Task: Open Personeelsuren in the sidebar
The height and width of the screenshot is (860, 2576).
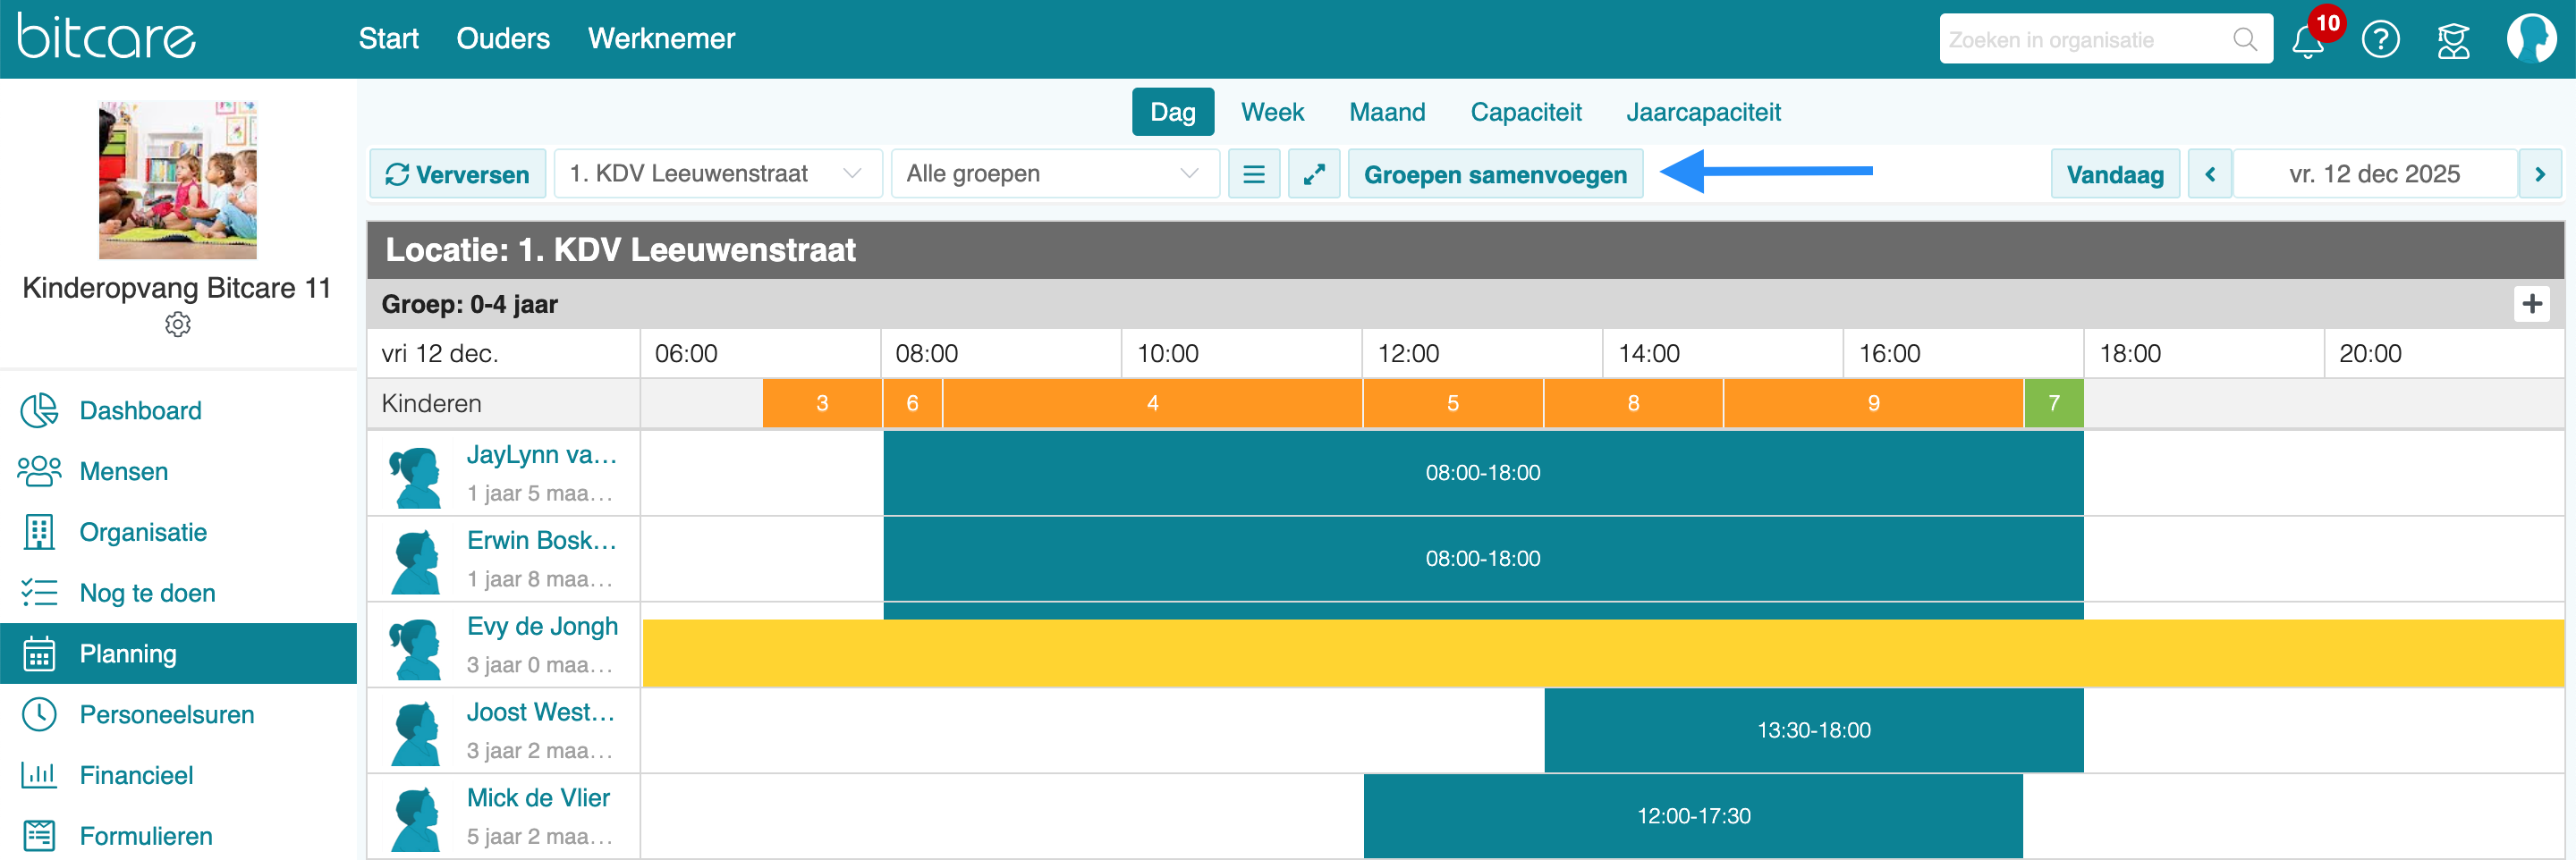Action: click(x=166, y=714)
